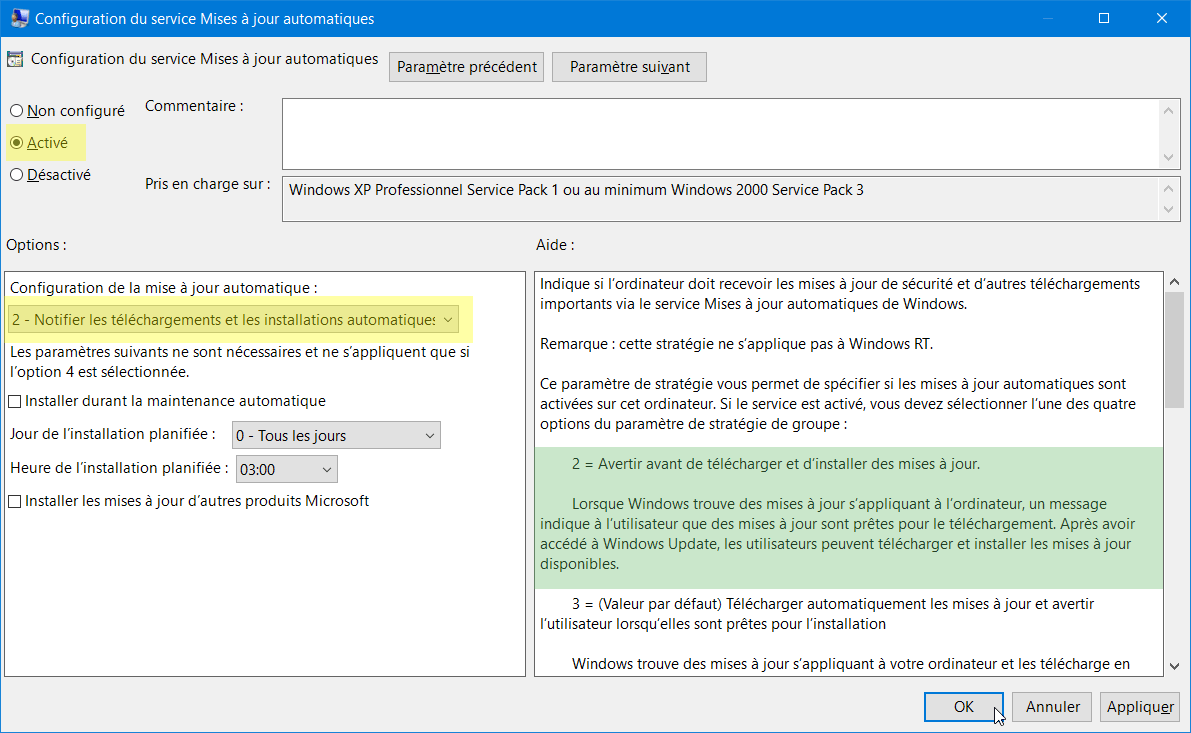
Task: Open the 'Configuration de la mise à jour automatique' dropdown
Action: click(x=232, y=320)
